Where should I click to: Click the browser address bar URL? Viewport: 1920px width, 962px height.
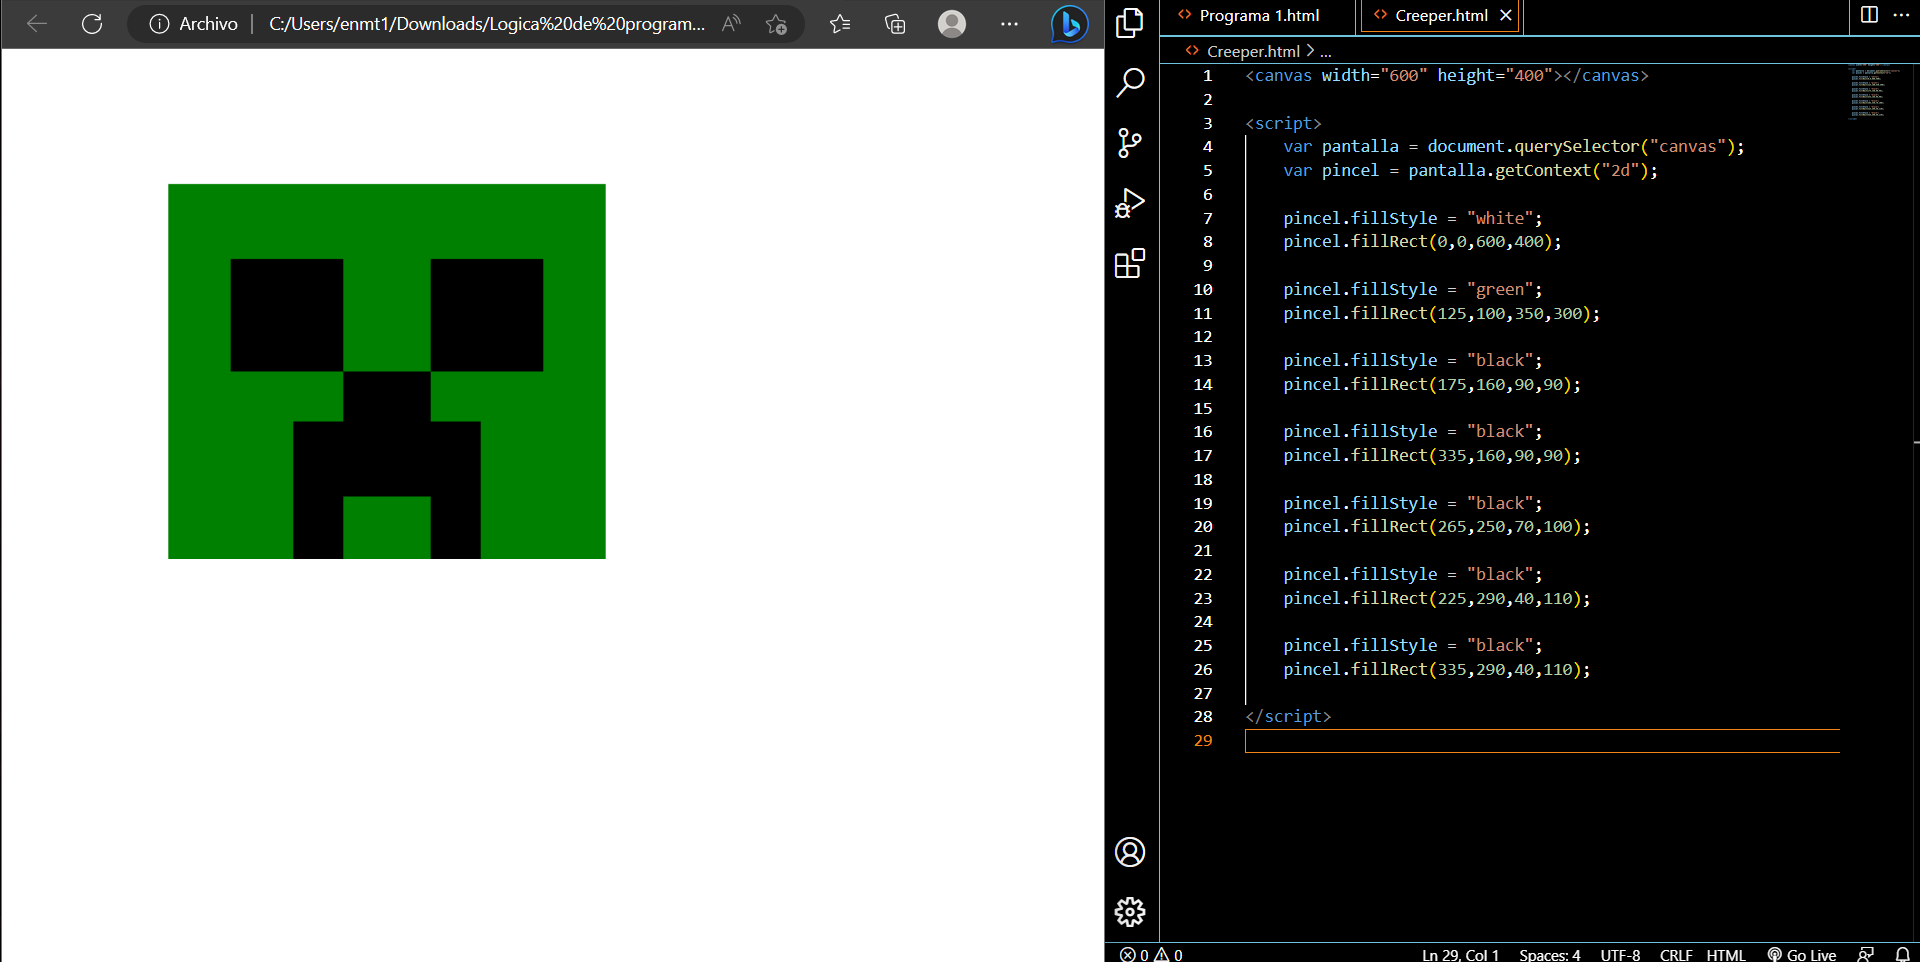(487, 24)
